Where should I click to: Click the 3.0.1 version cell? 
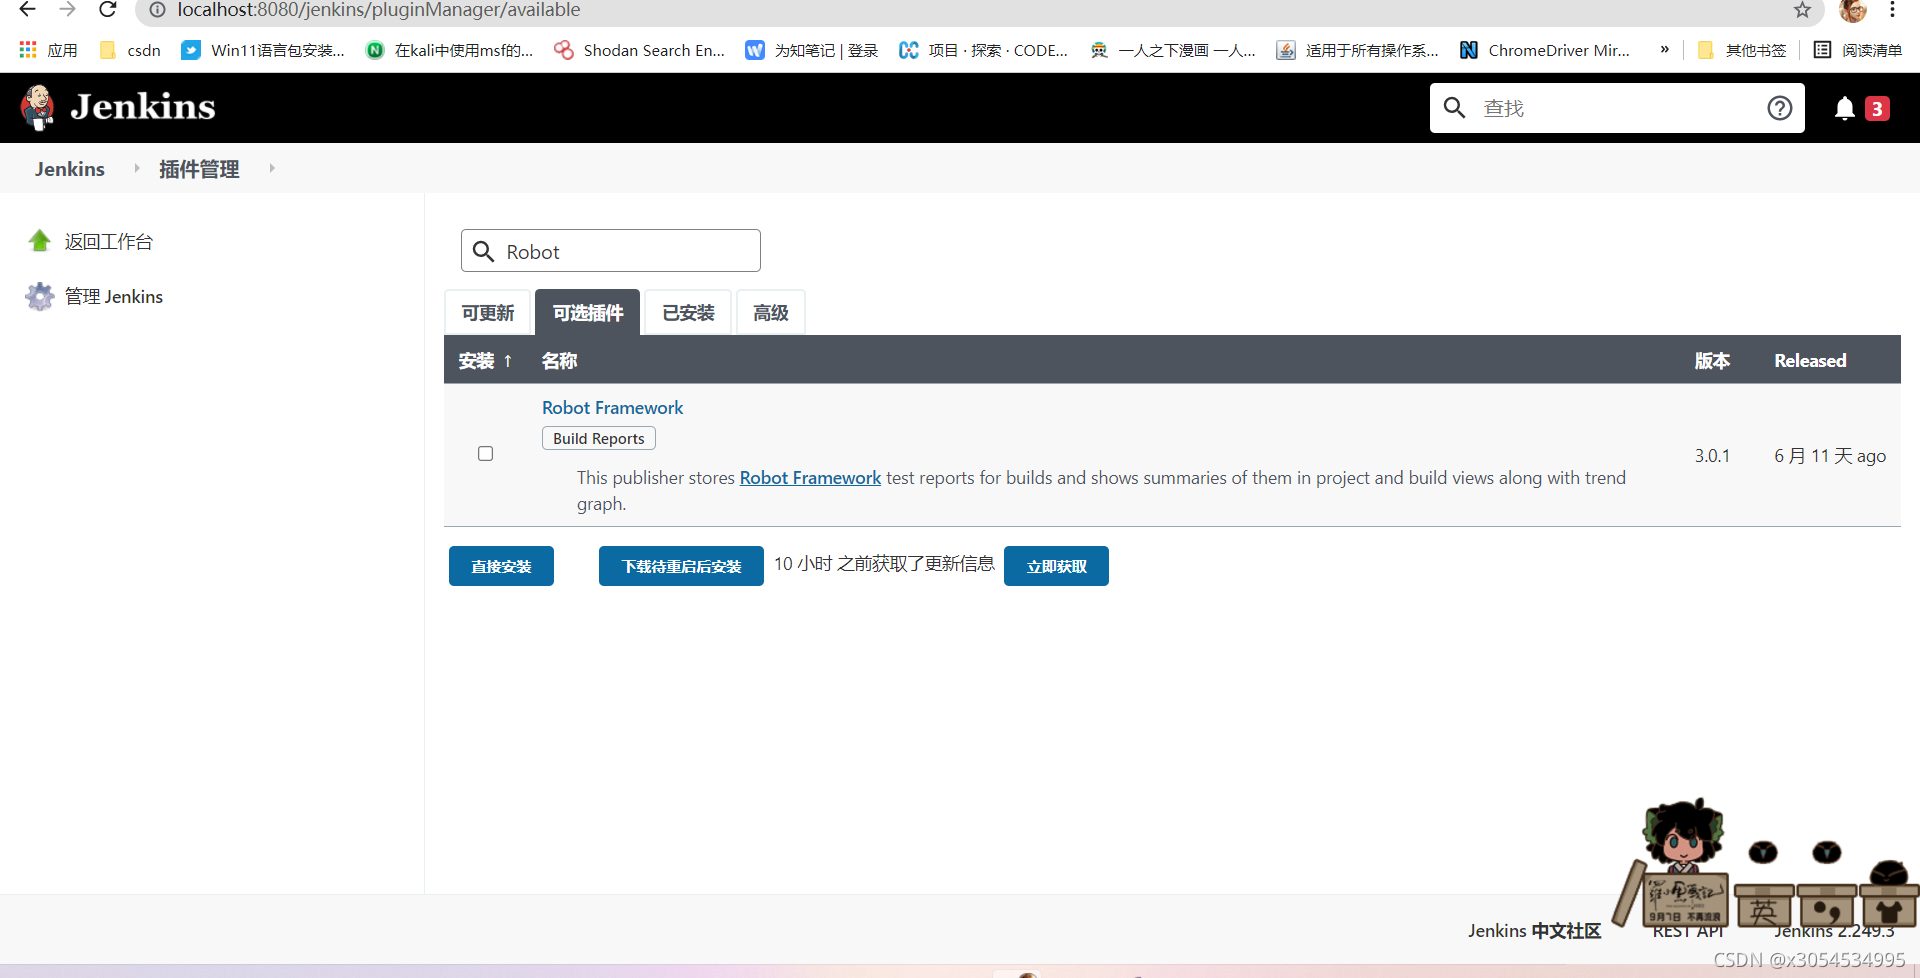pyautogui.click(x=1712, y=456)
